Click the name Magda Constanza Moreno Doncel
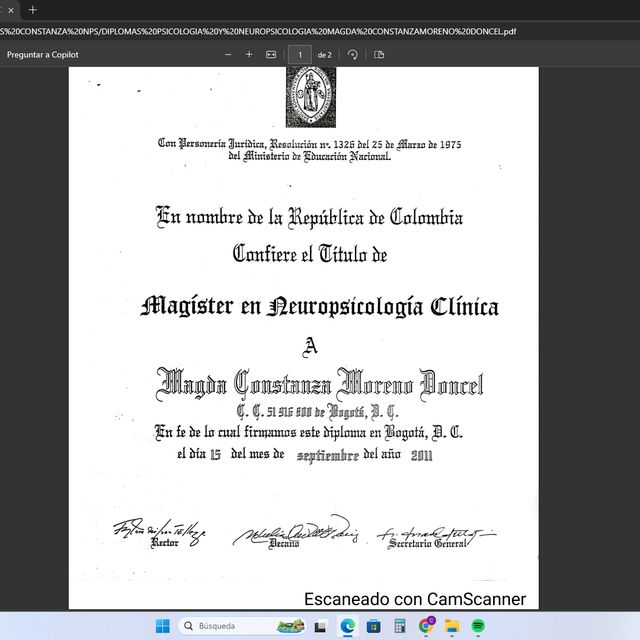Screen dimensions: 640x640 (319, 384)
